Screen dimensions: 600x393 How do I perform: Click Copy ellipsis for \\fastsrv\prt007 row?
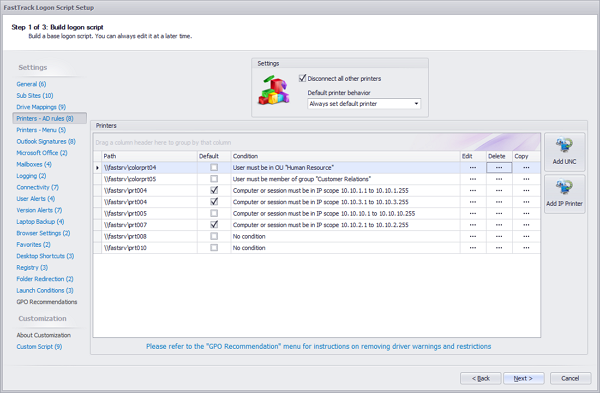pyautogui.click(x=526, y=225)
